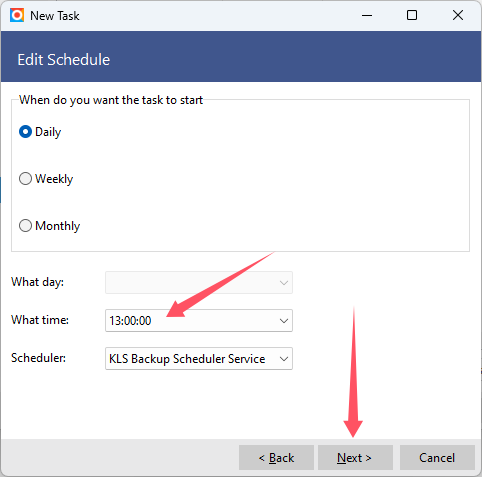The image size is (482, 477).
Task: Expand the What time dropdown arrow
Action: point(284,321)
